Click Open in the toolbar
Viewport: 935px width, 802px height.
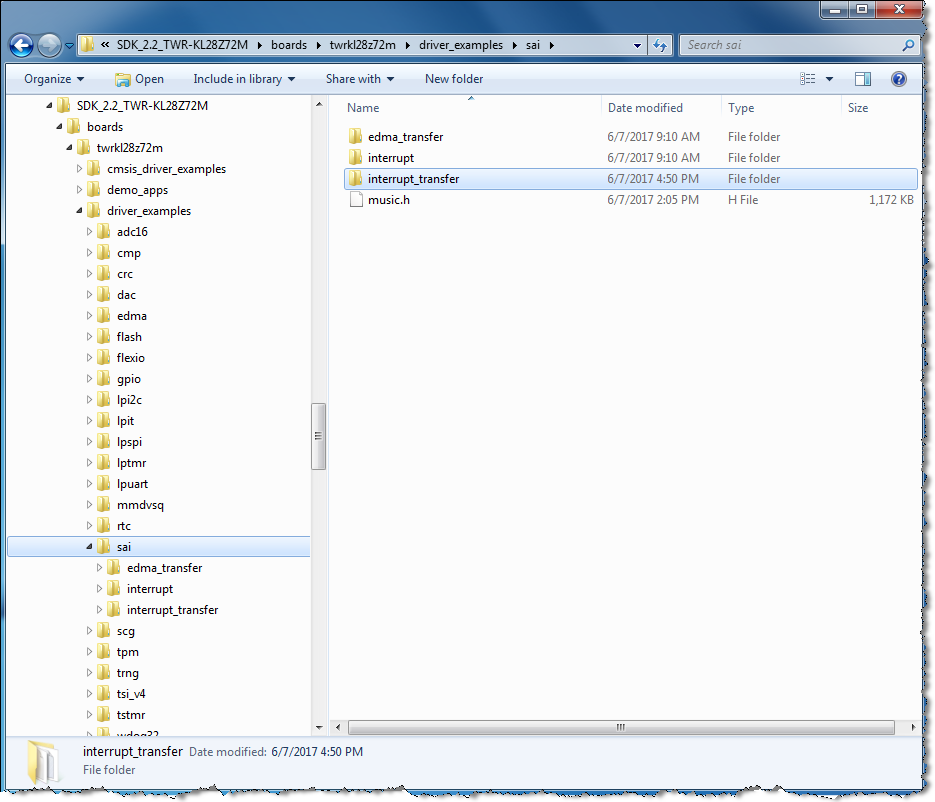(140, 79)
